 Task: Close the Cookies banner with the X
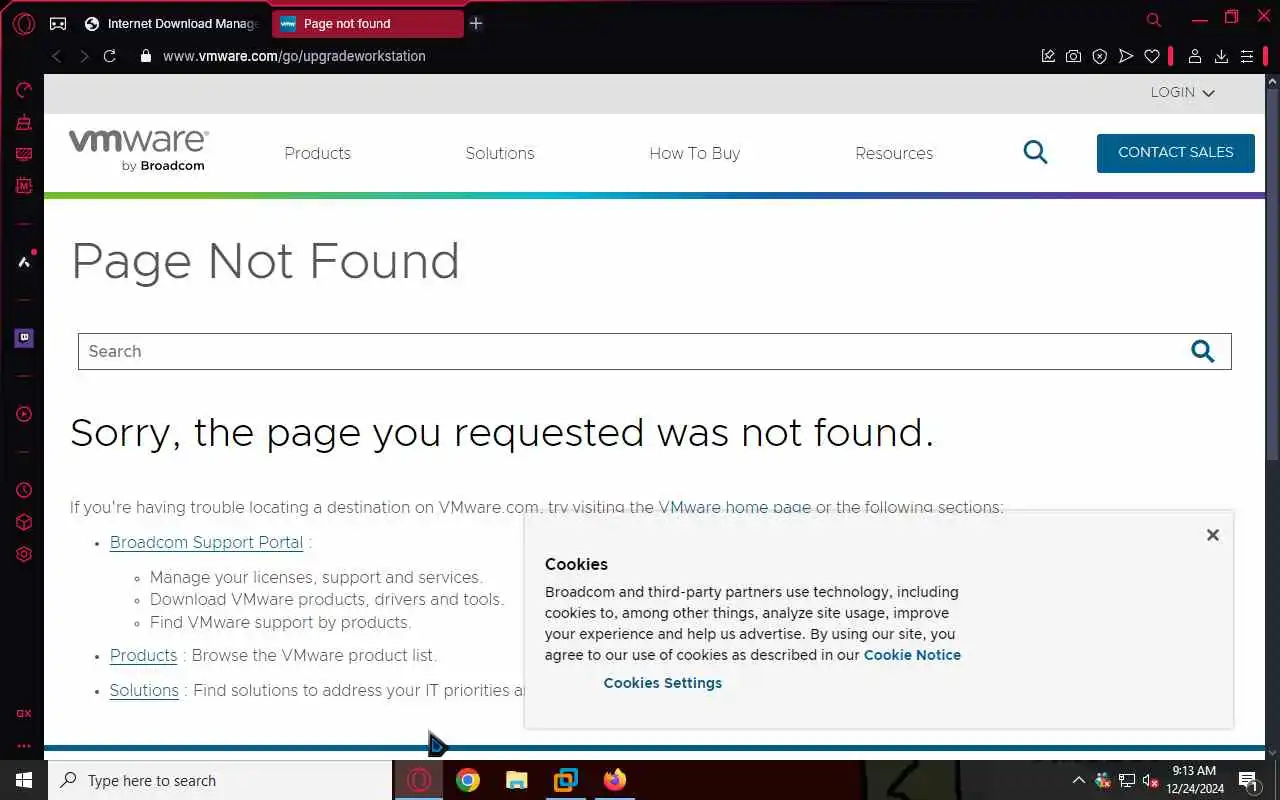[x=1213, y=535]
